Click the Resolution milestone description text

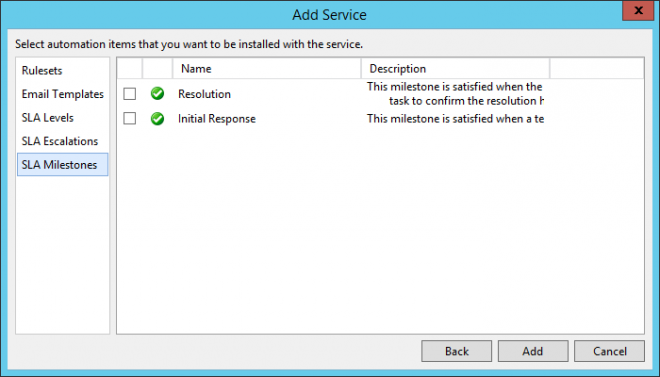coord(455,94)
